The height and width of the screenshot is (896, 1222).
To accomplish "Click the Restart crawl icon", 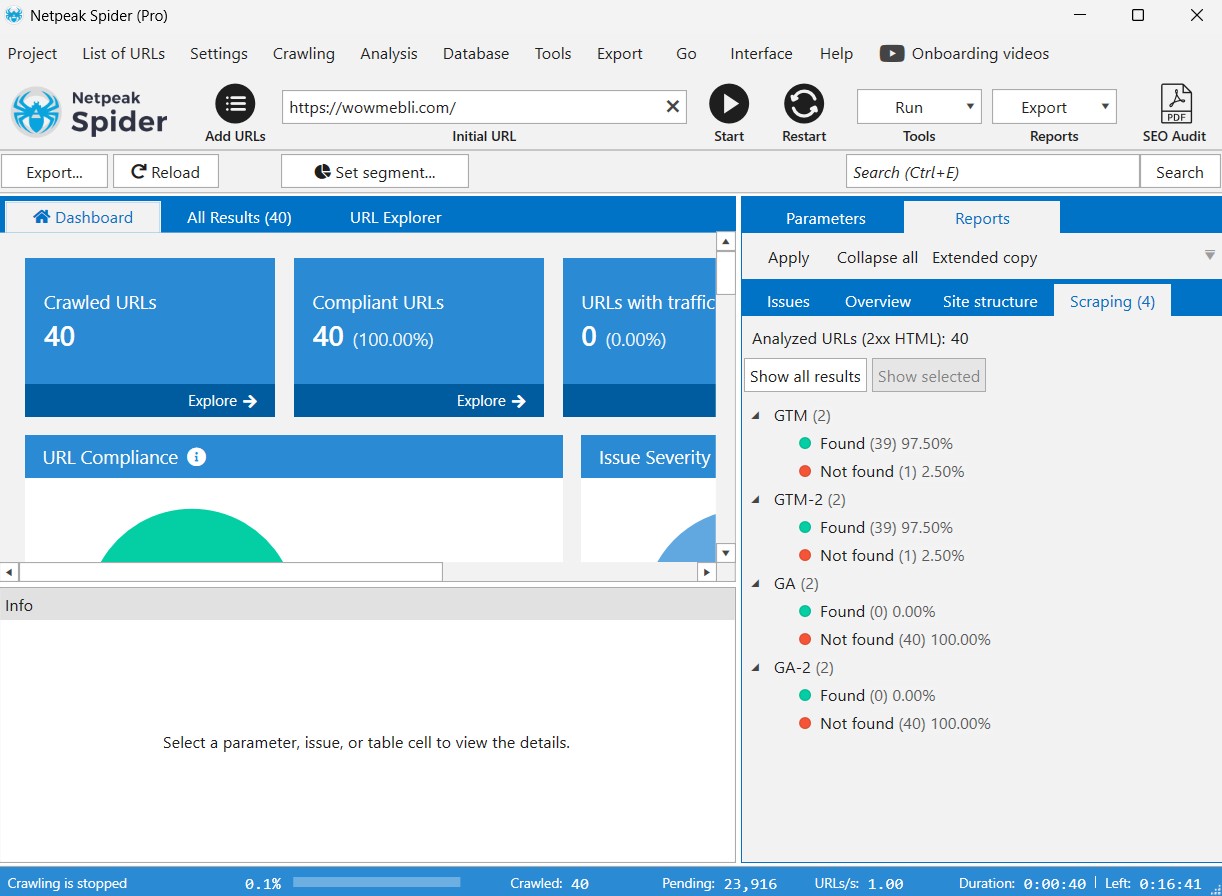I will pos(804,104).
